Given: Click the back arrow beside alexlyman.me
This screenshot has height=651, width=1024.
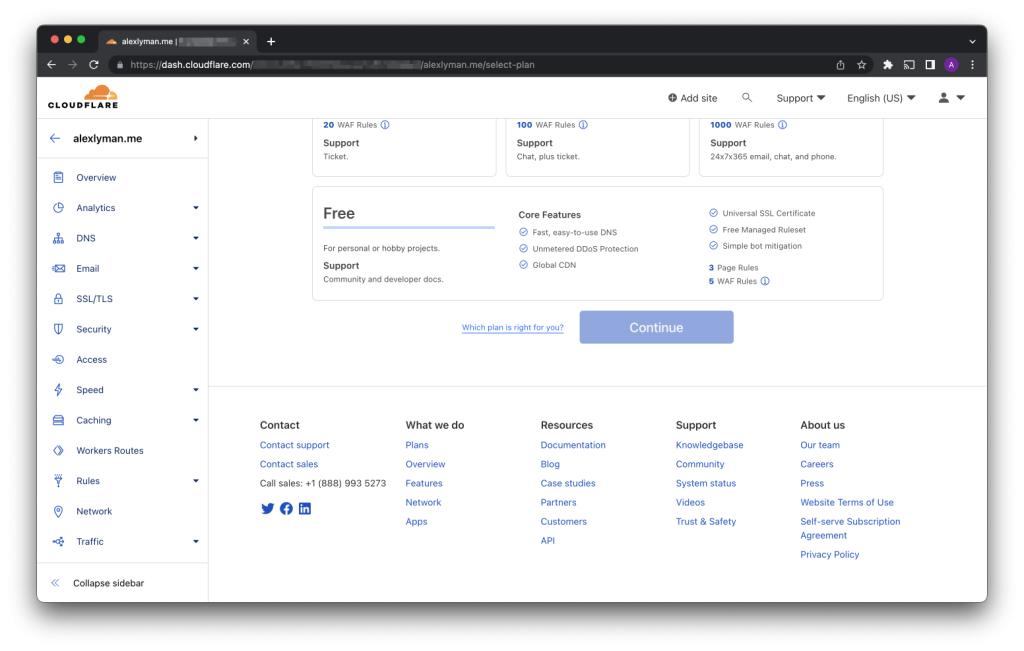Looking at the screenshot, I should 55,139.
